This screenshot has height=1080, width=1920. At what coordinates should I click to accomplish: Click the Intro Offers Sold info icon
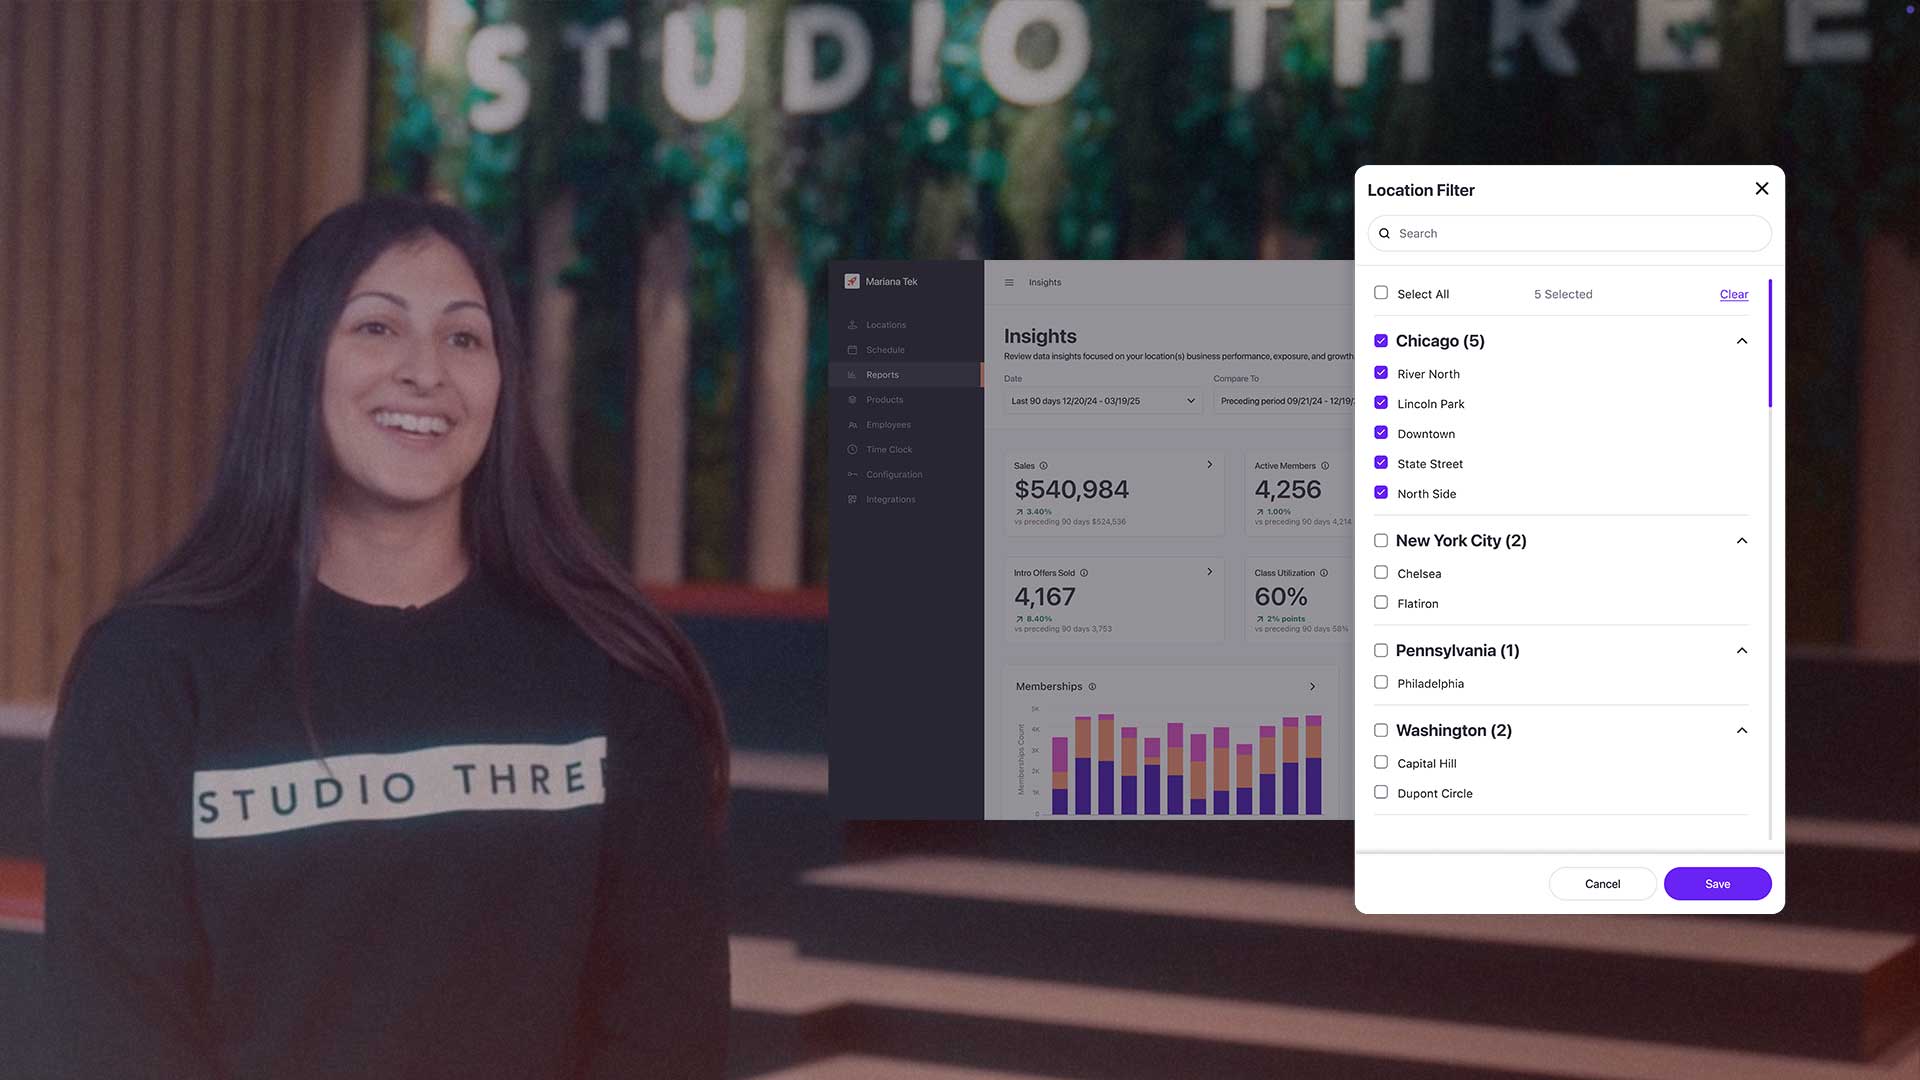(x=1084, y=573)
